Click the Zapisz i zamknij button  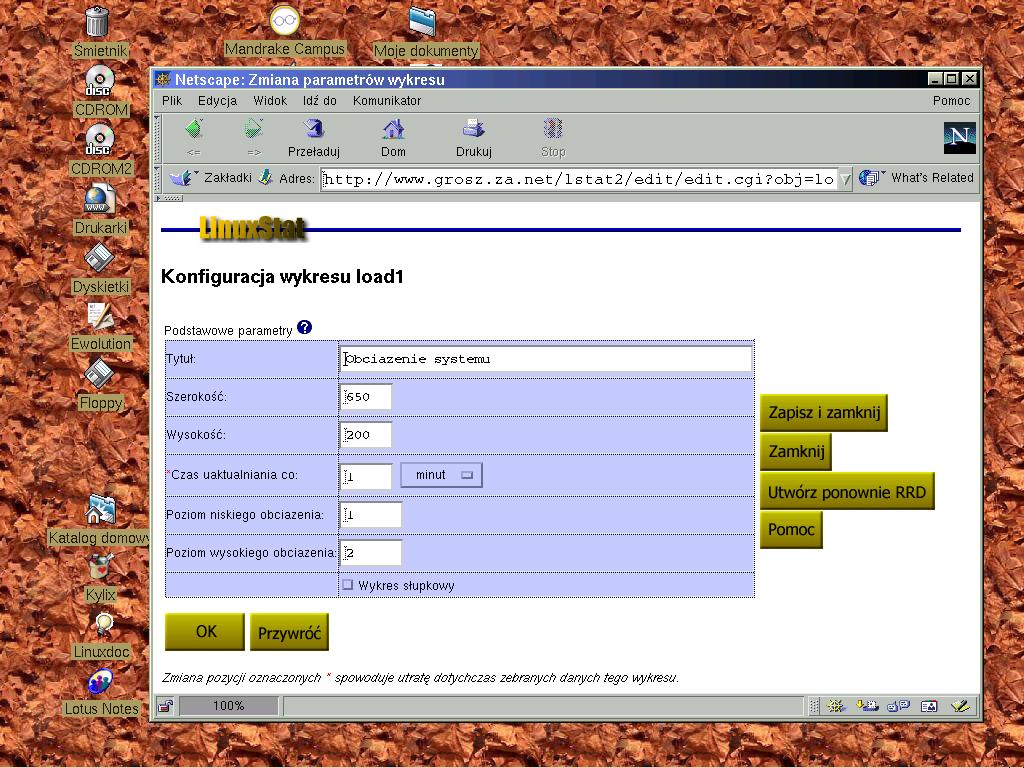pyautogui.click(x=823, y=412)
